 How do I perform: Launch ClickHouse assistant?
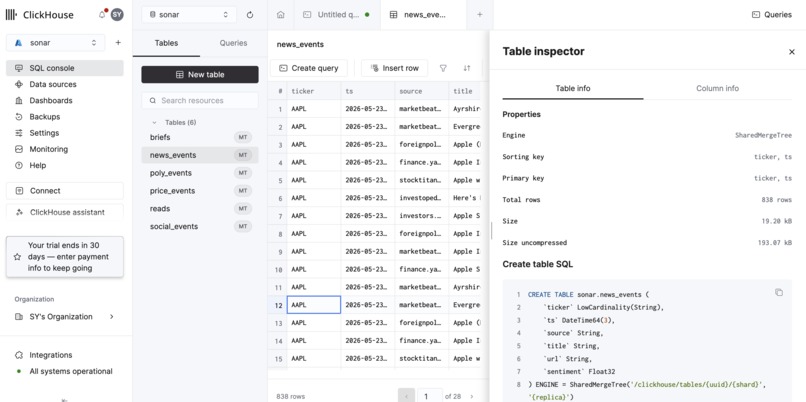coord(65,212)
